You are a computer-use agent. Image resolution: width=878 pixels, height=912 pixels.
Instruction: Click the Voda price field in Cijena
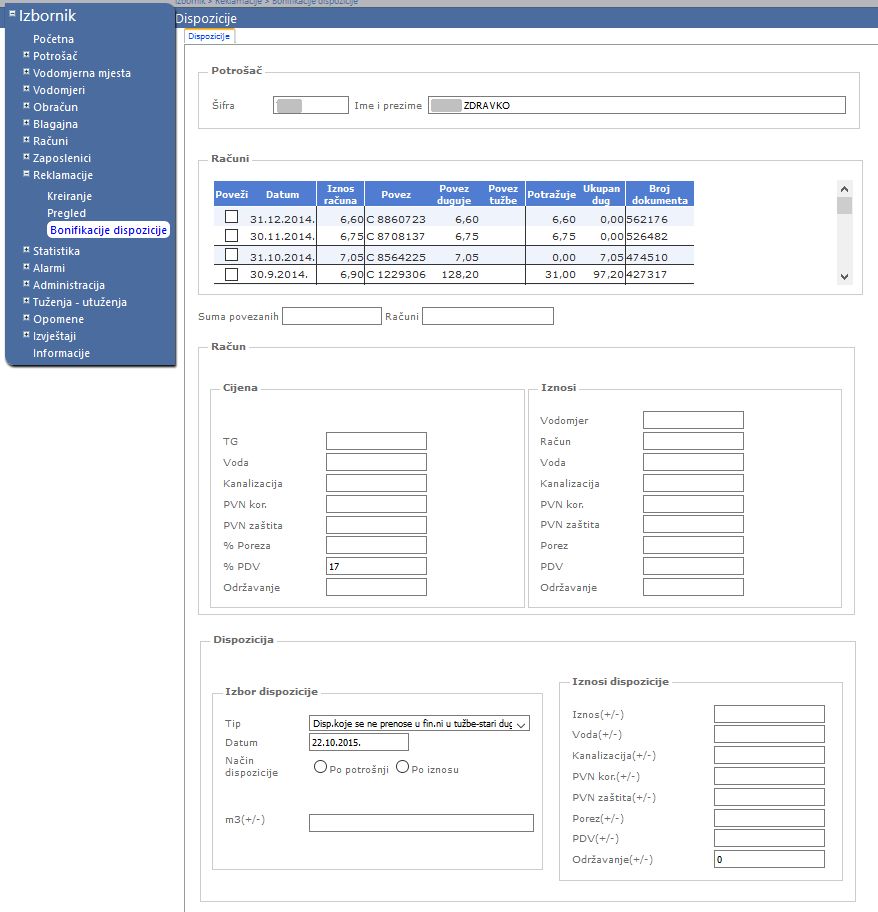coord(376,462)
